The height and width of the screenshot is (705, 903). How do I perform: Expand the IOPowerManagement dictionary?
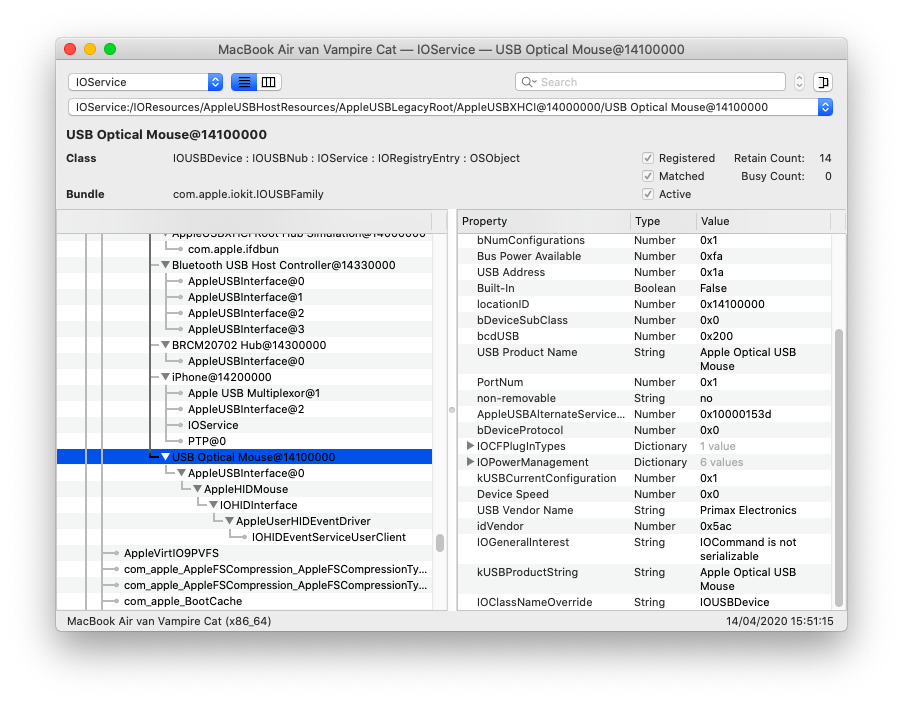[x=470, y=462]
